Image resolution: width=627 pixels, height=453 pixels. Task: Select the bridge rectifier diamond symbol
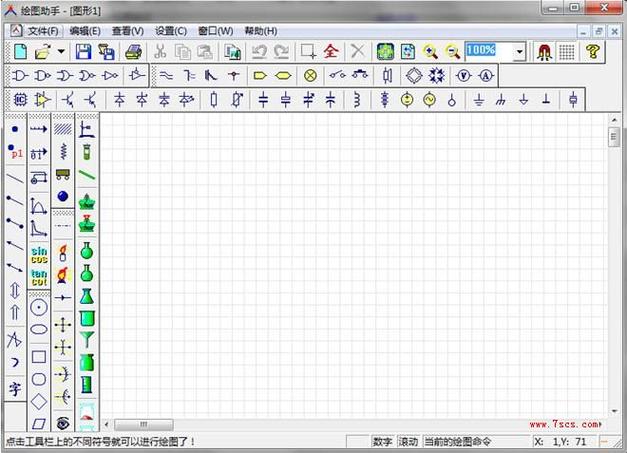coord(414,75)
